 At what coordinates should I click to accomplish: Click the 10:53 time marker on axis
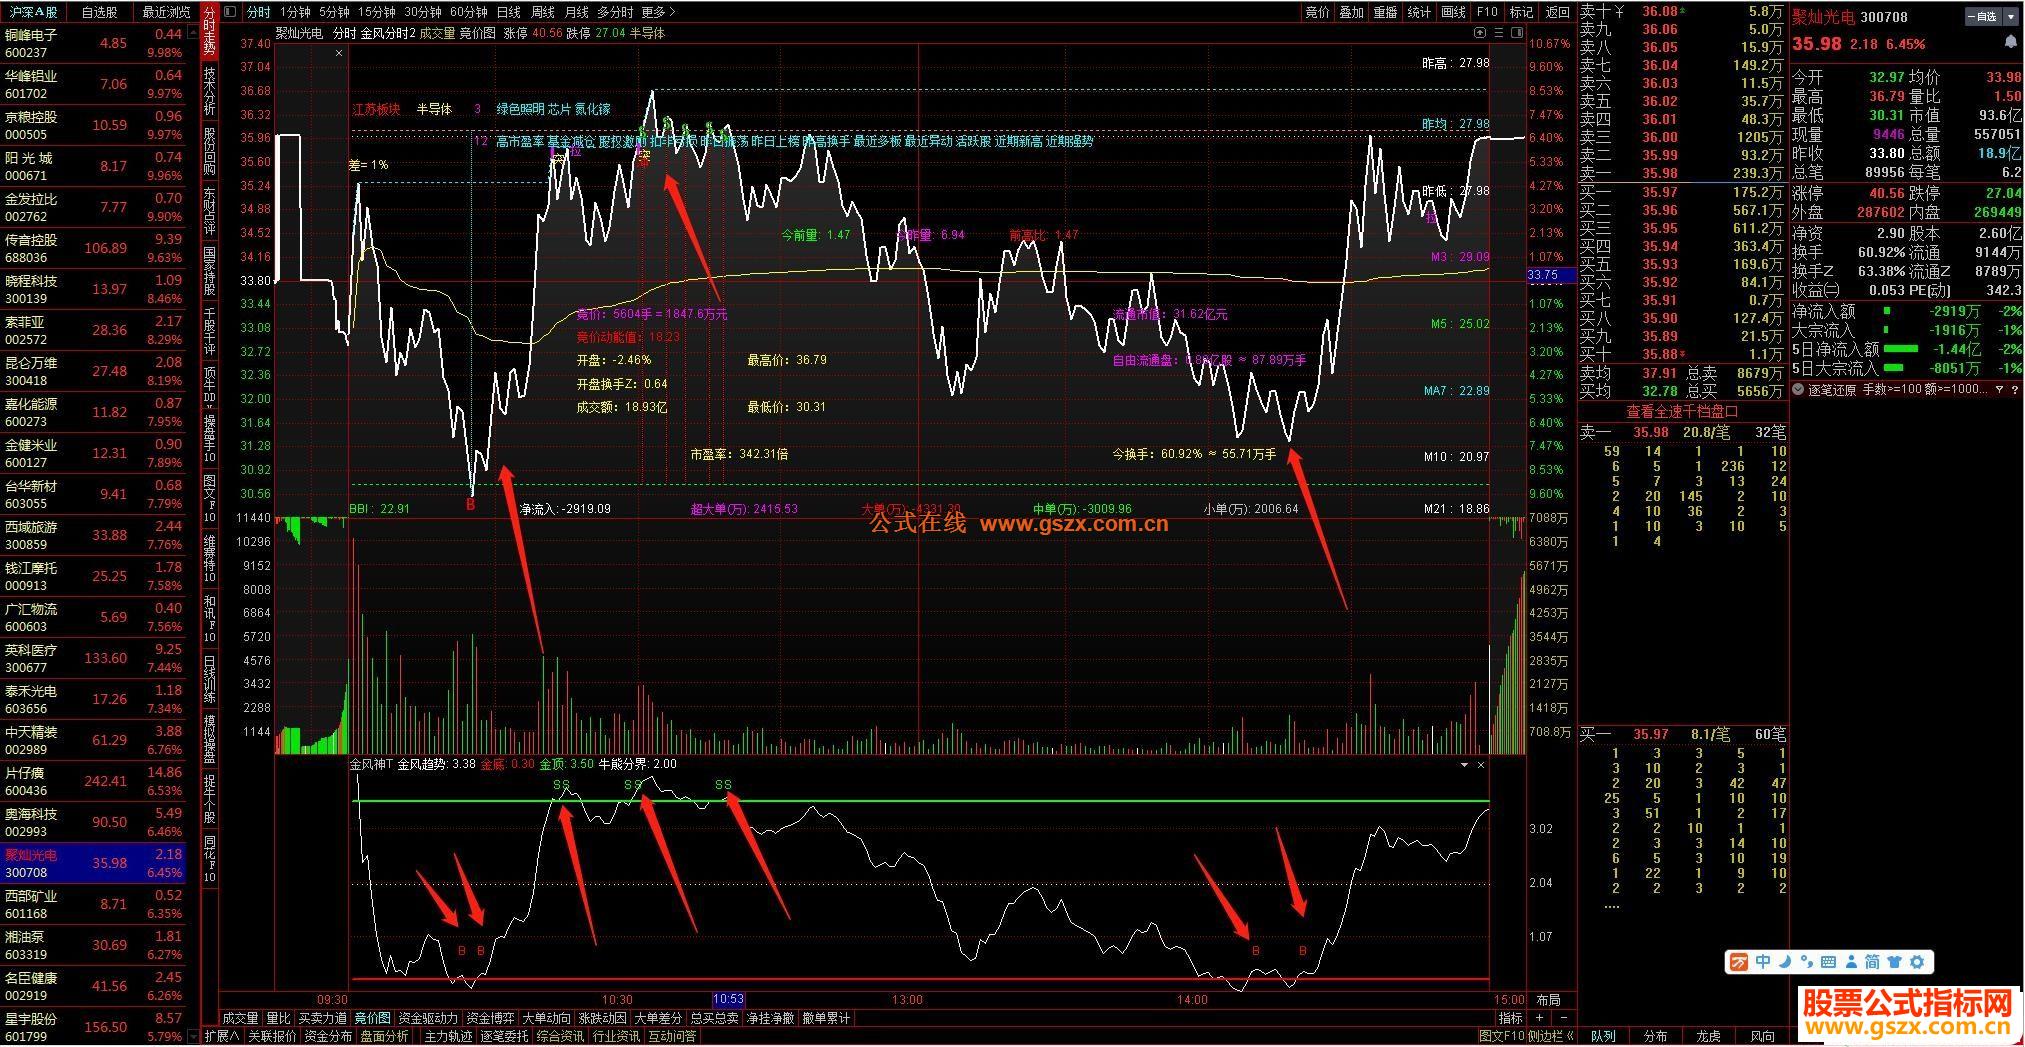pos(728,999)
